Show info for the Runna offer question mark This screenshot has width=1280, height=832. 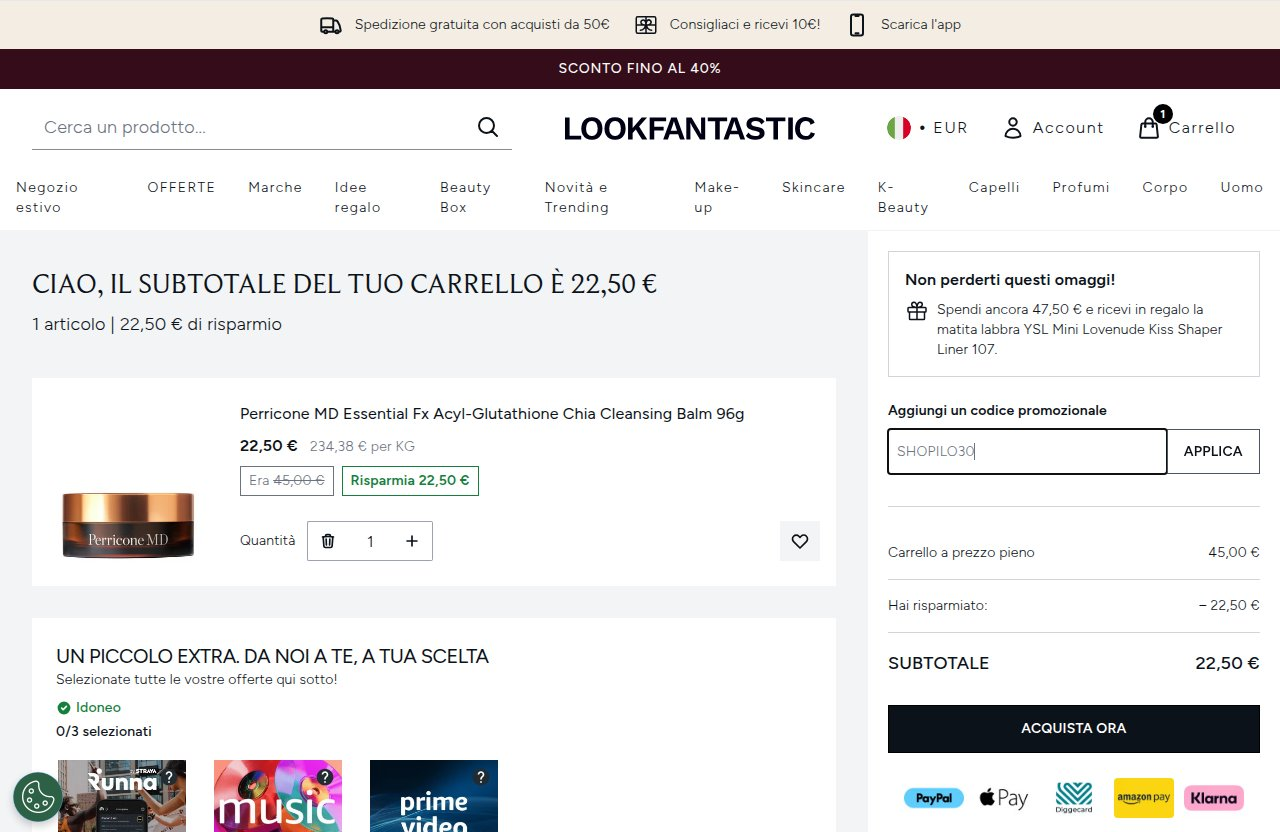(169, 777)
